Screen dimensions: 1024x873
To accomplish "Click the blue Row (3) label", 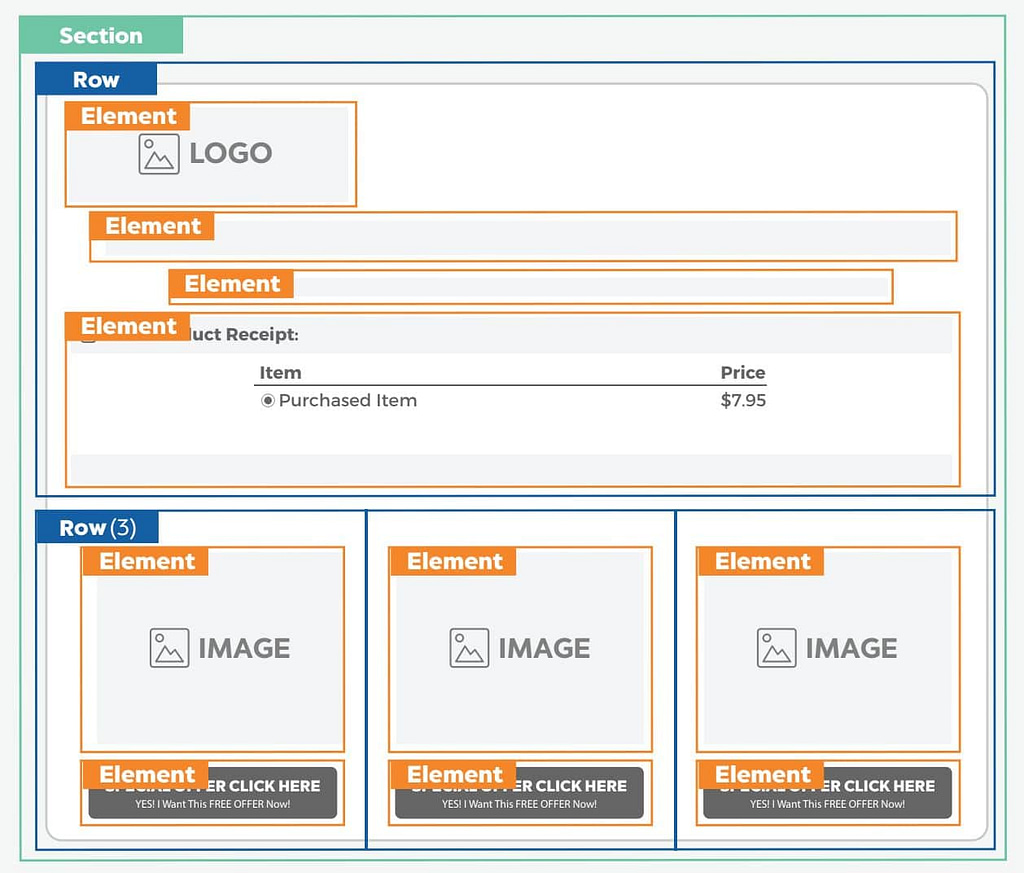I will pos(97,527).
